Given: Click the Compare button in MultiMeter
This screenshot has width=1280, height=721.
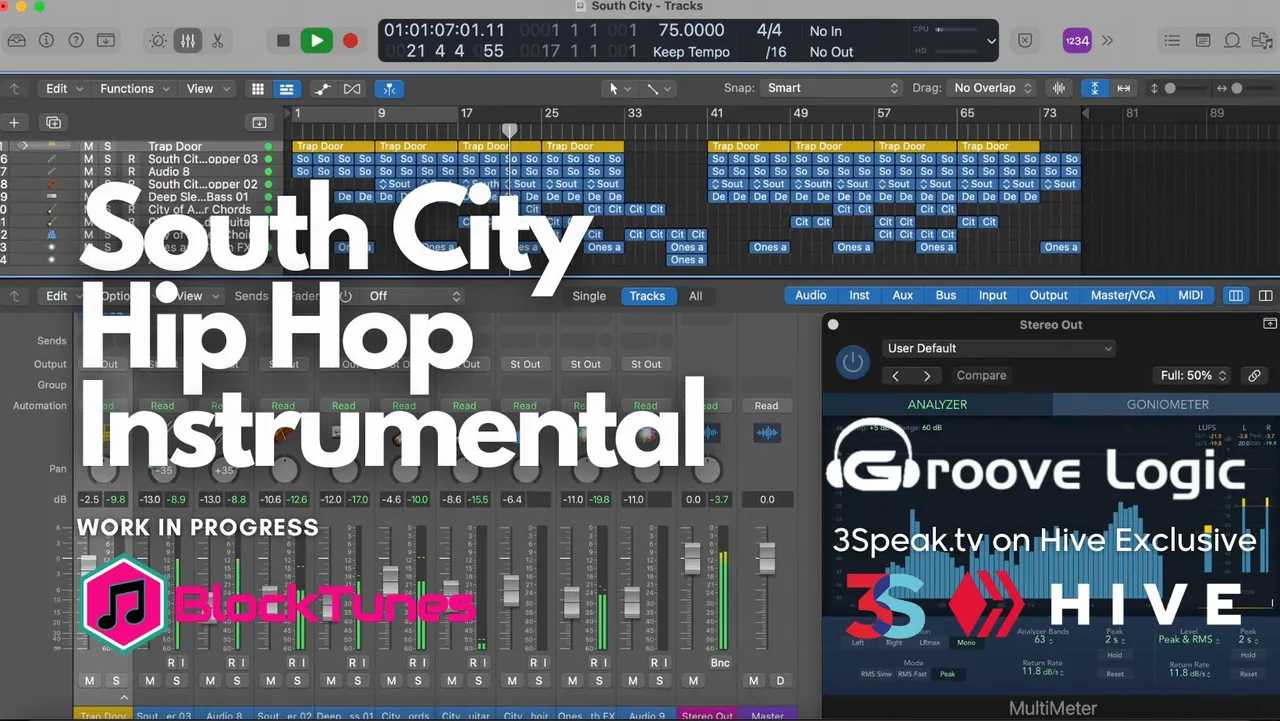Looking at the screenshot, I should click(981, 375).
